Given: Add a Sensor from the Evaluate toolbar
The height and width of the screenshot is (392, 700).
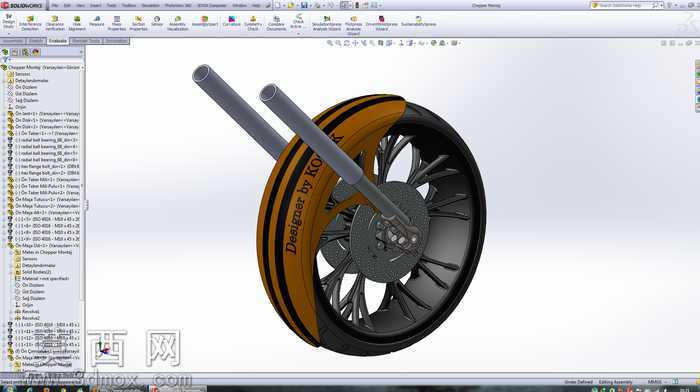Looking at the screenshot, I should tap(157, 21).
